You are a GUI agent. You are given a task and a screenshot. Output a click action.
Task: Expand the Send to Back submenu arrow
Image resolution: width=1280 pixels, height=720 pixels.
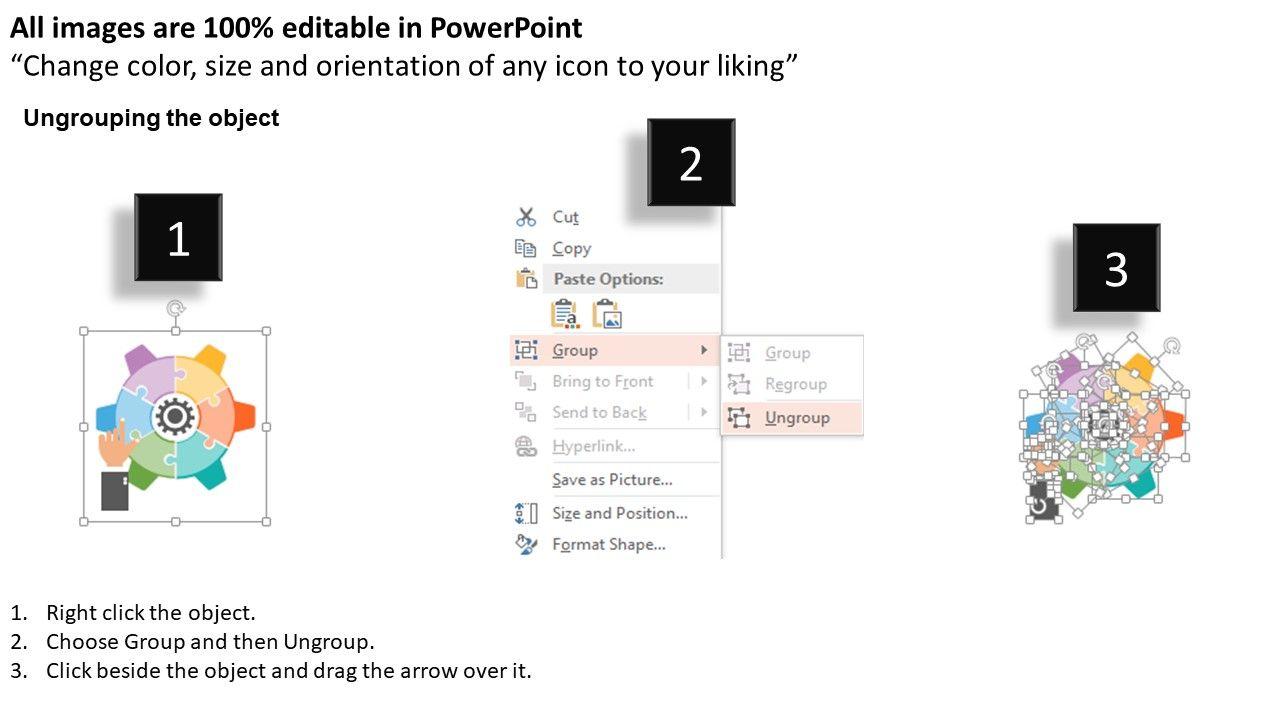[704, 412]
